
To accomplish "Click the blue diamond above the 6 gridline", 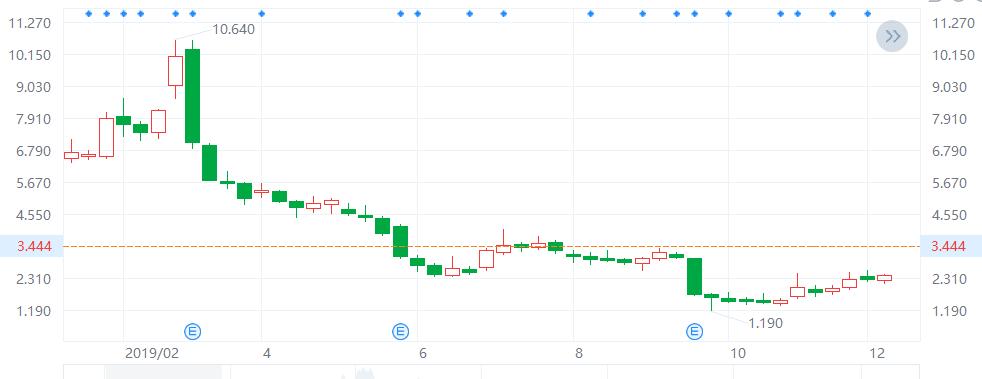I will click(418, 13).
